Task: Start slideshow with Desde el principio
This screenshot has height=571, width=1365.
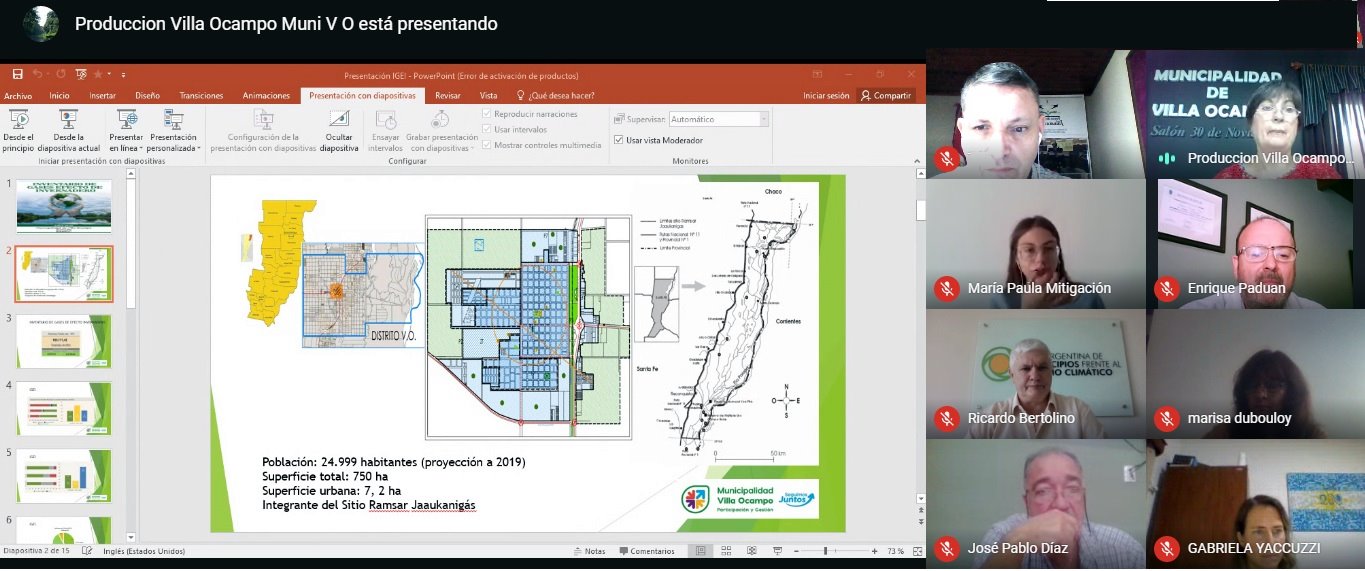Action: point(18,130)
